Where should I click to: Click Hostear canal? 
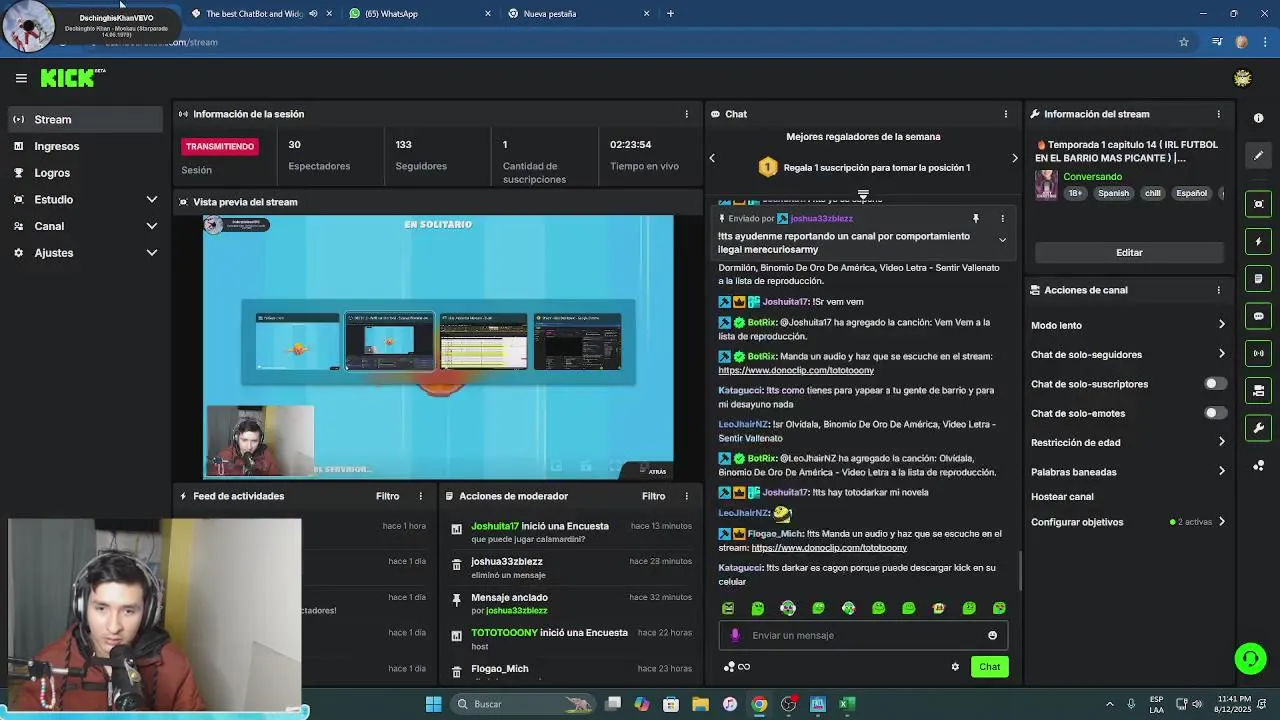tap(1062, 497)
